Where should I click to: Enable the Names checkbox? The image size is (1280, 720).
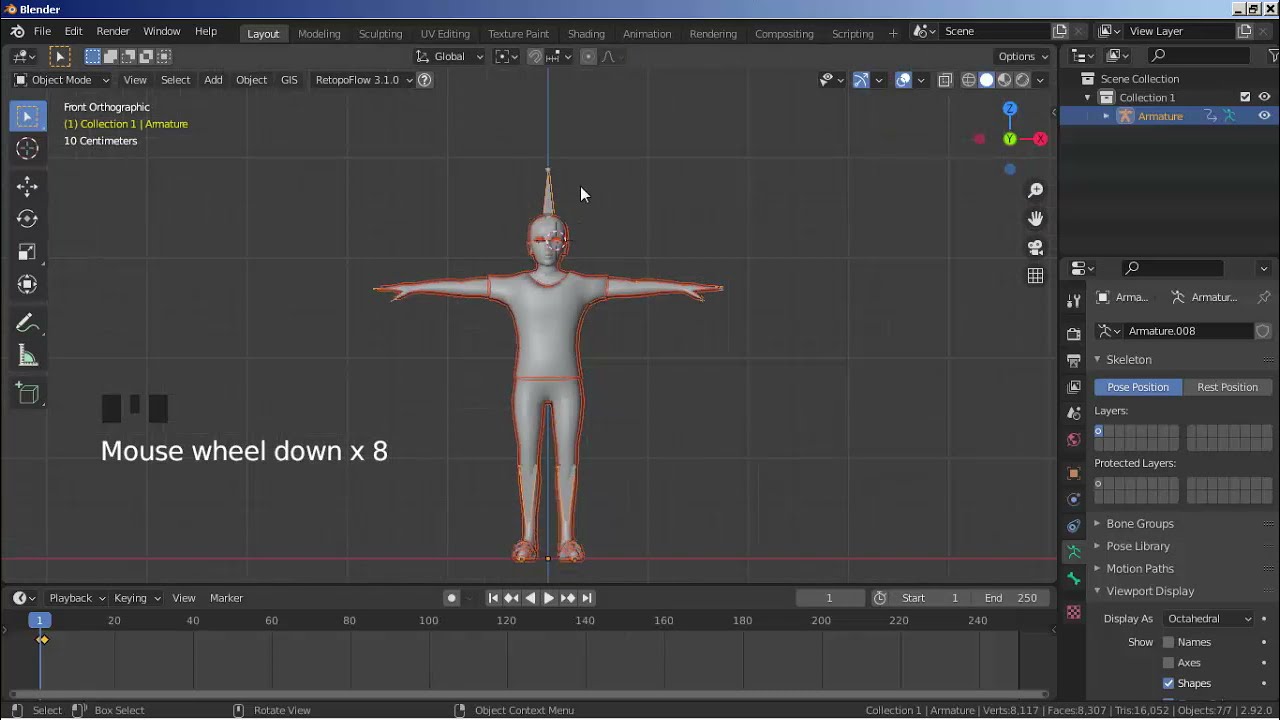coord(1168,642)
